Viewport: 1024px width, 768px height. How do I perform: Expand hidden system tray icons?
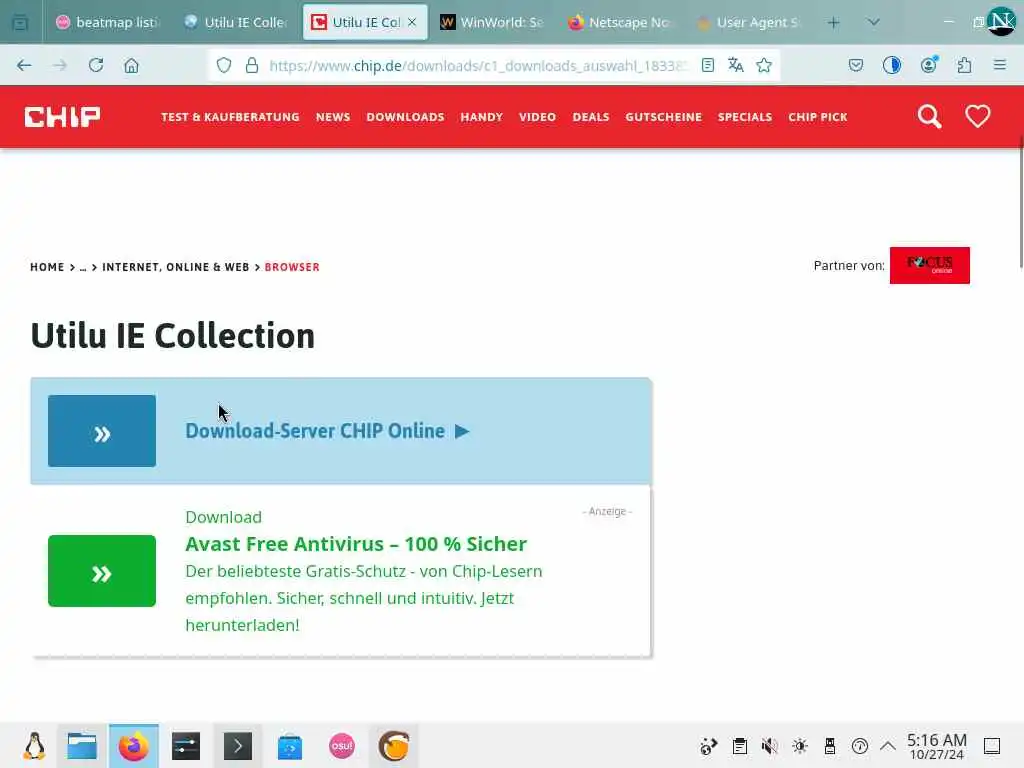(888, 746)
